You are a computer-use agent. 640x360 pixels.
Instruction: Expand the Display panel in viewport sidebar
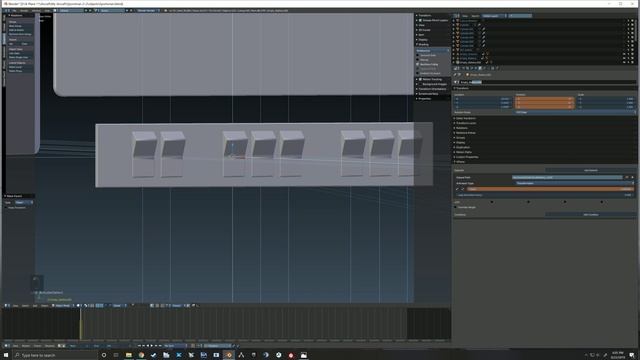click(423, 40)
